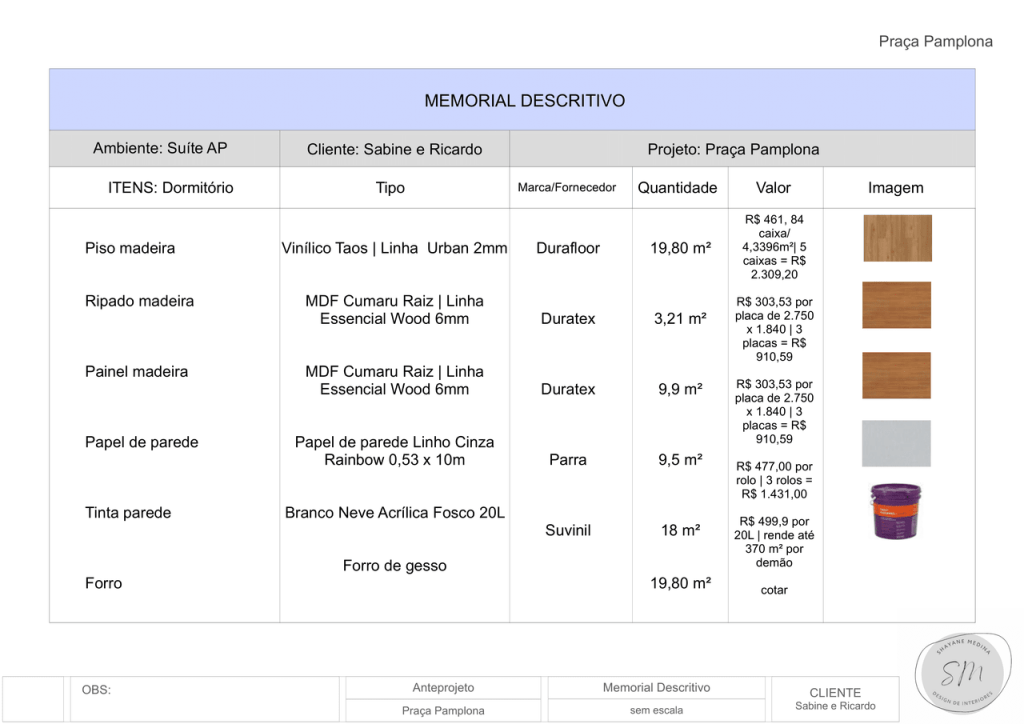The image size is (1024, 724).
Task: Select the grey wallpaper swatch image
Action: pyautogui.click(x=896, y=443)
